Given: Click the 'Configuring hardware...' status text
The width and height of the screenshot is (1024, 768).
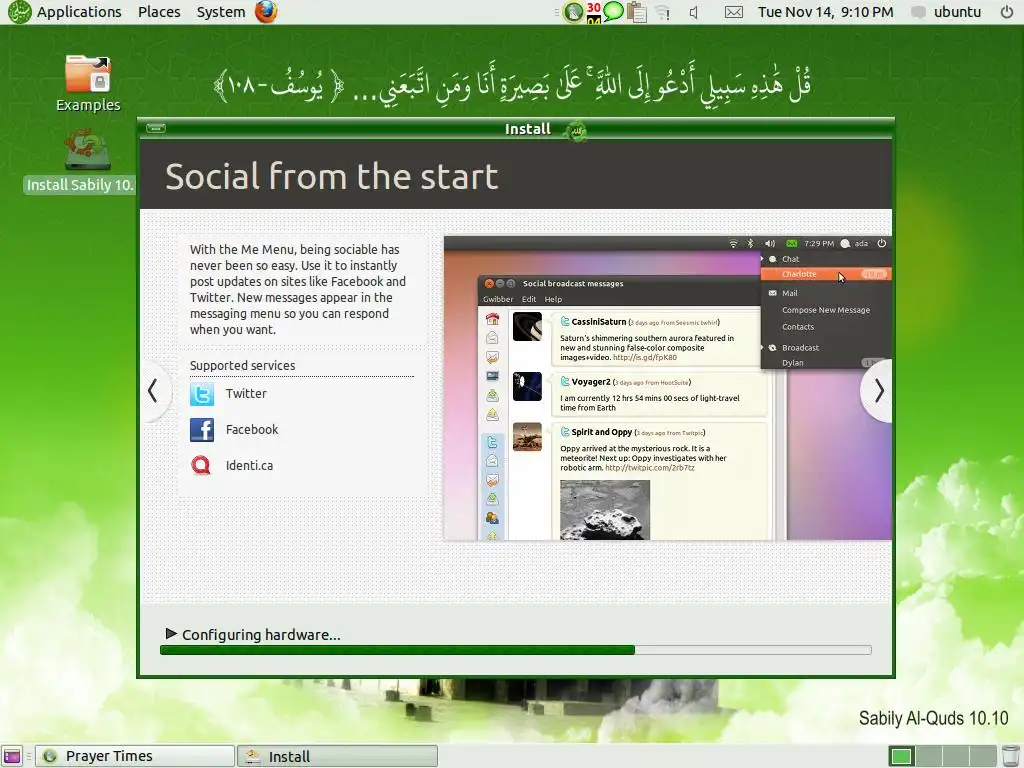Looking at the screenshot, I should point(261,635).
